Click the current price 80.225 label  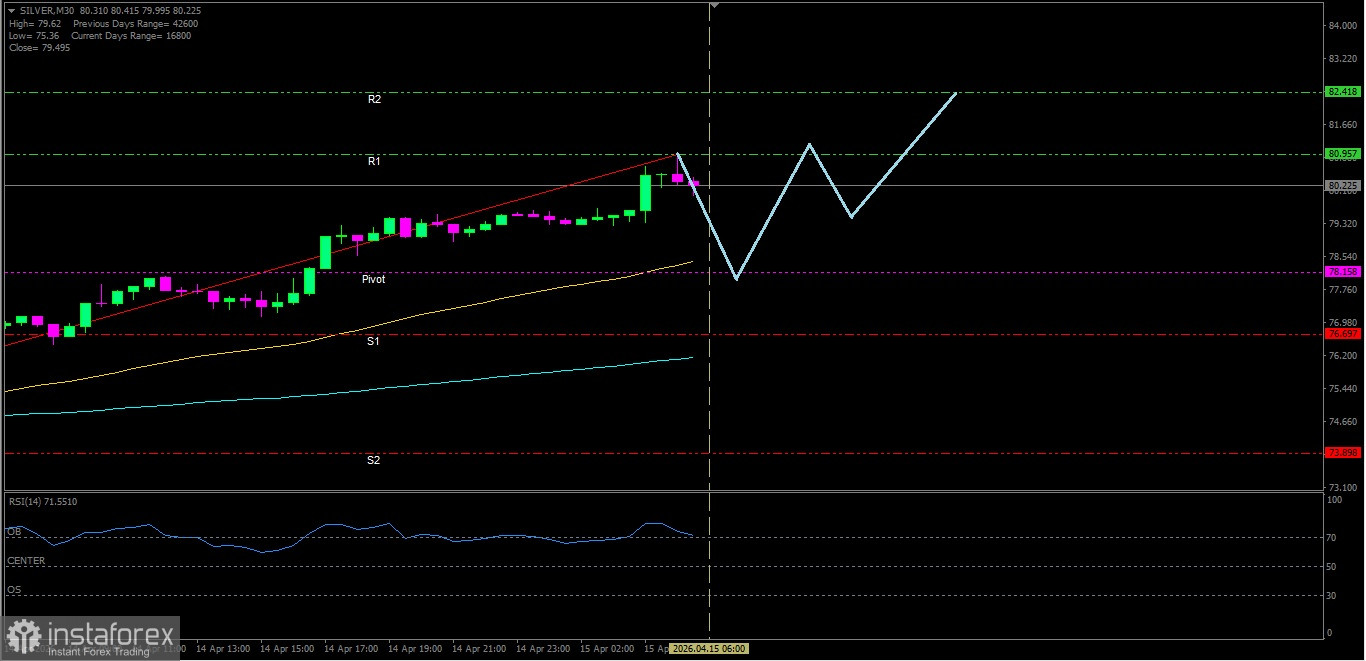click(x=1342, y=186)
